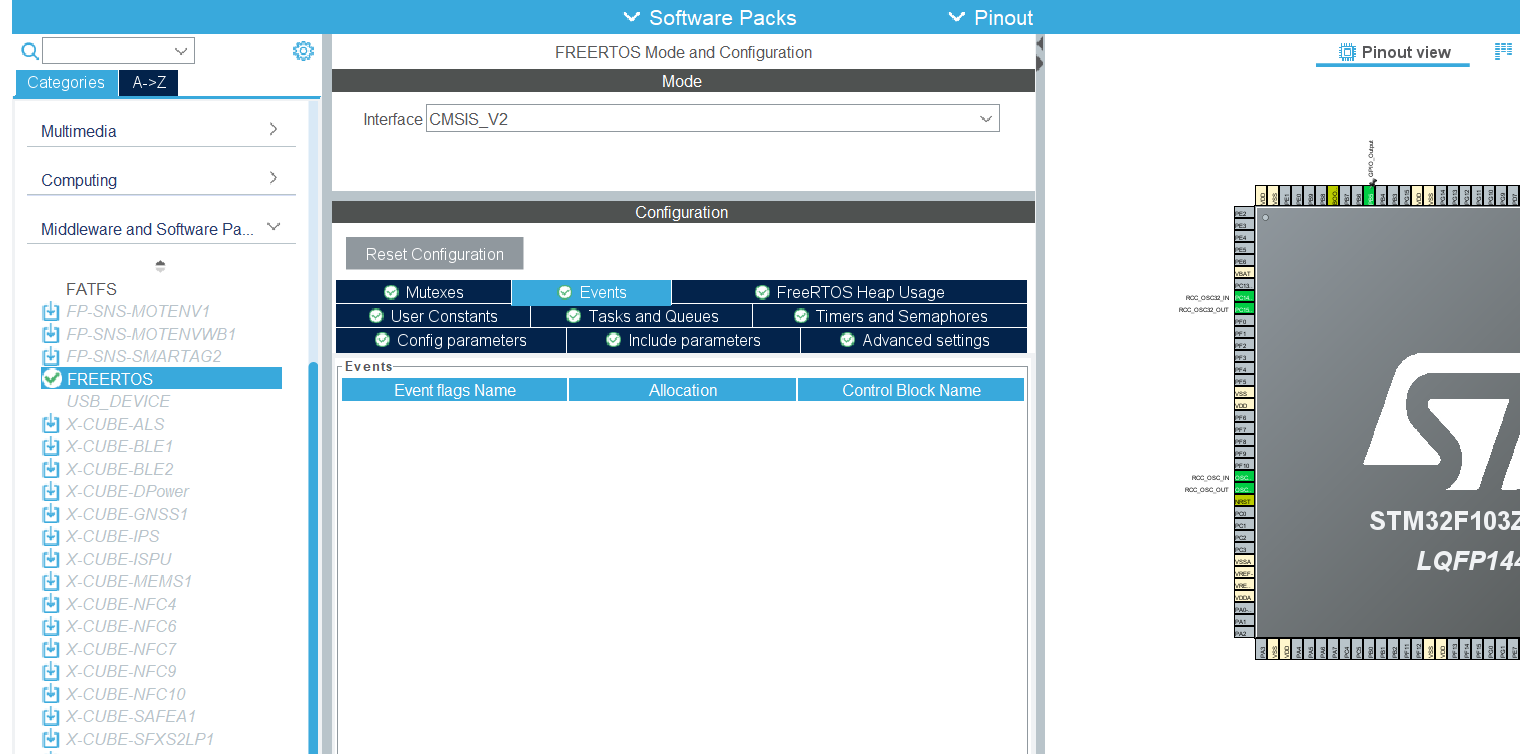Image resolution: width=1520 pixels, height=754 pixels.
Task: Click download icon beside FP-SNS-MOTENV1
Action: (x=51, y=312)
